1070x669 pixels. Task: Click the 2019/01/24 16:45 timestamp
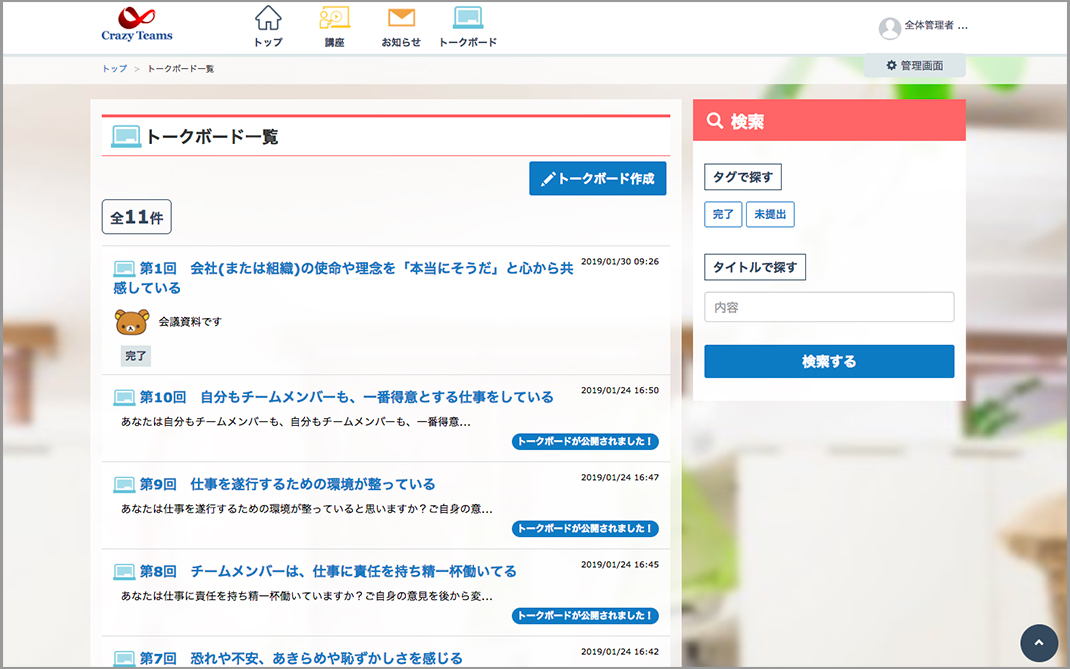620,565
